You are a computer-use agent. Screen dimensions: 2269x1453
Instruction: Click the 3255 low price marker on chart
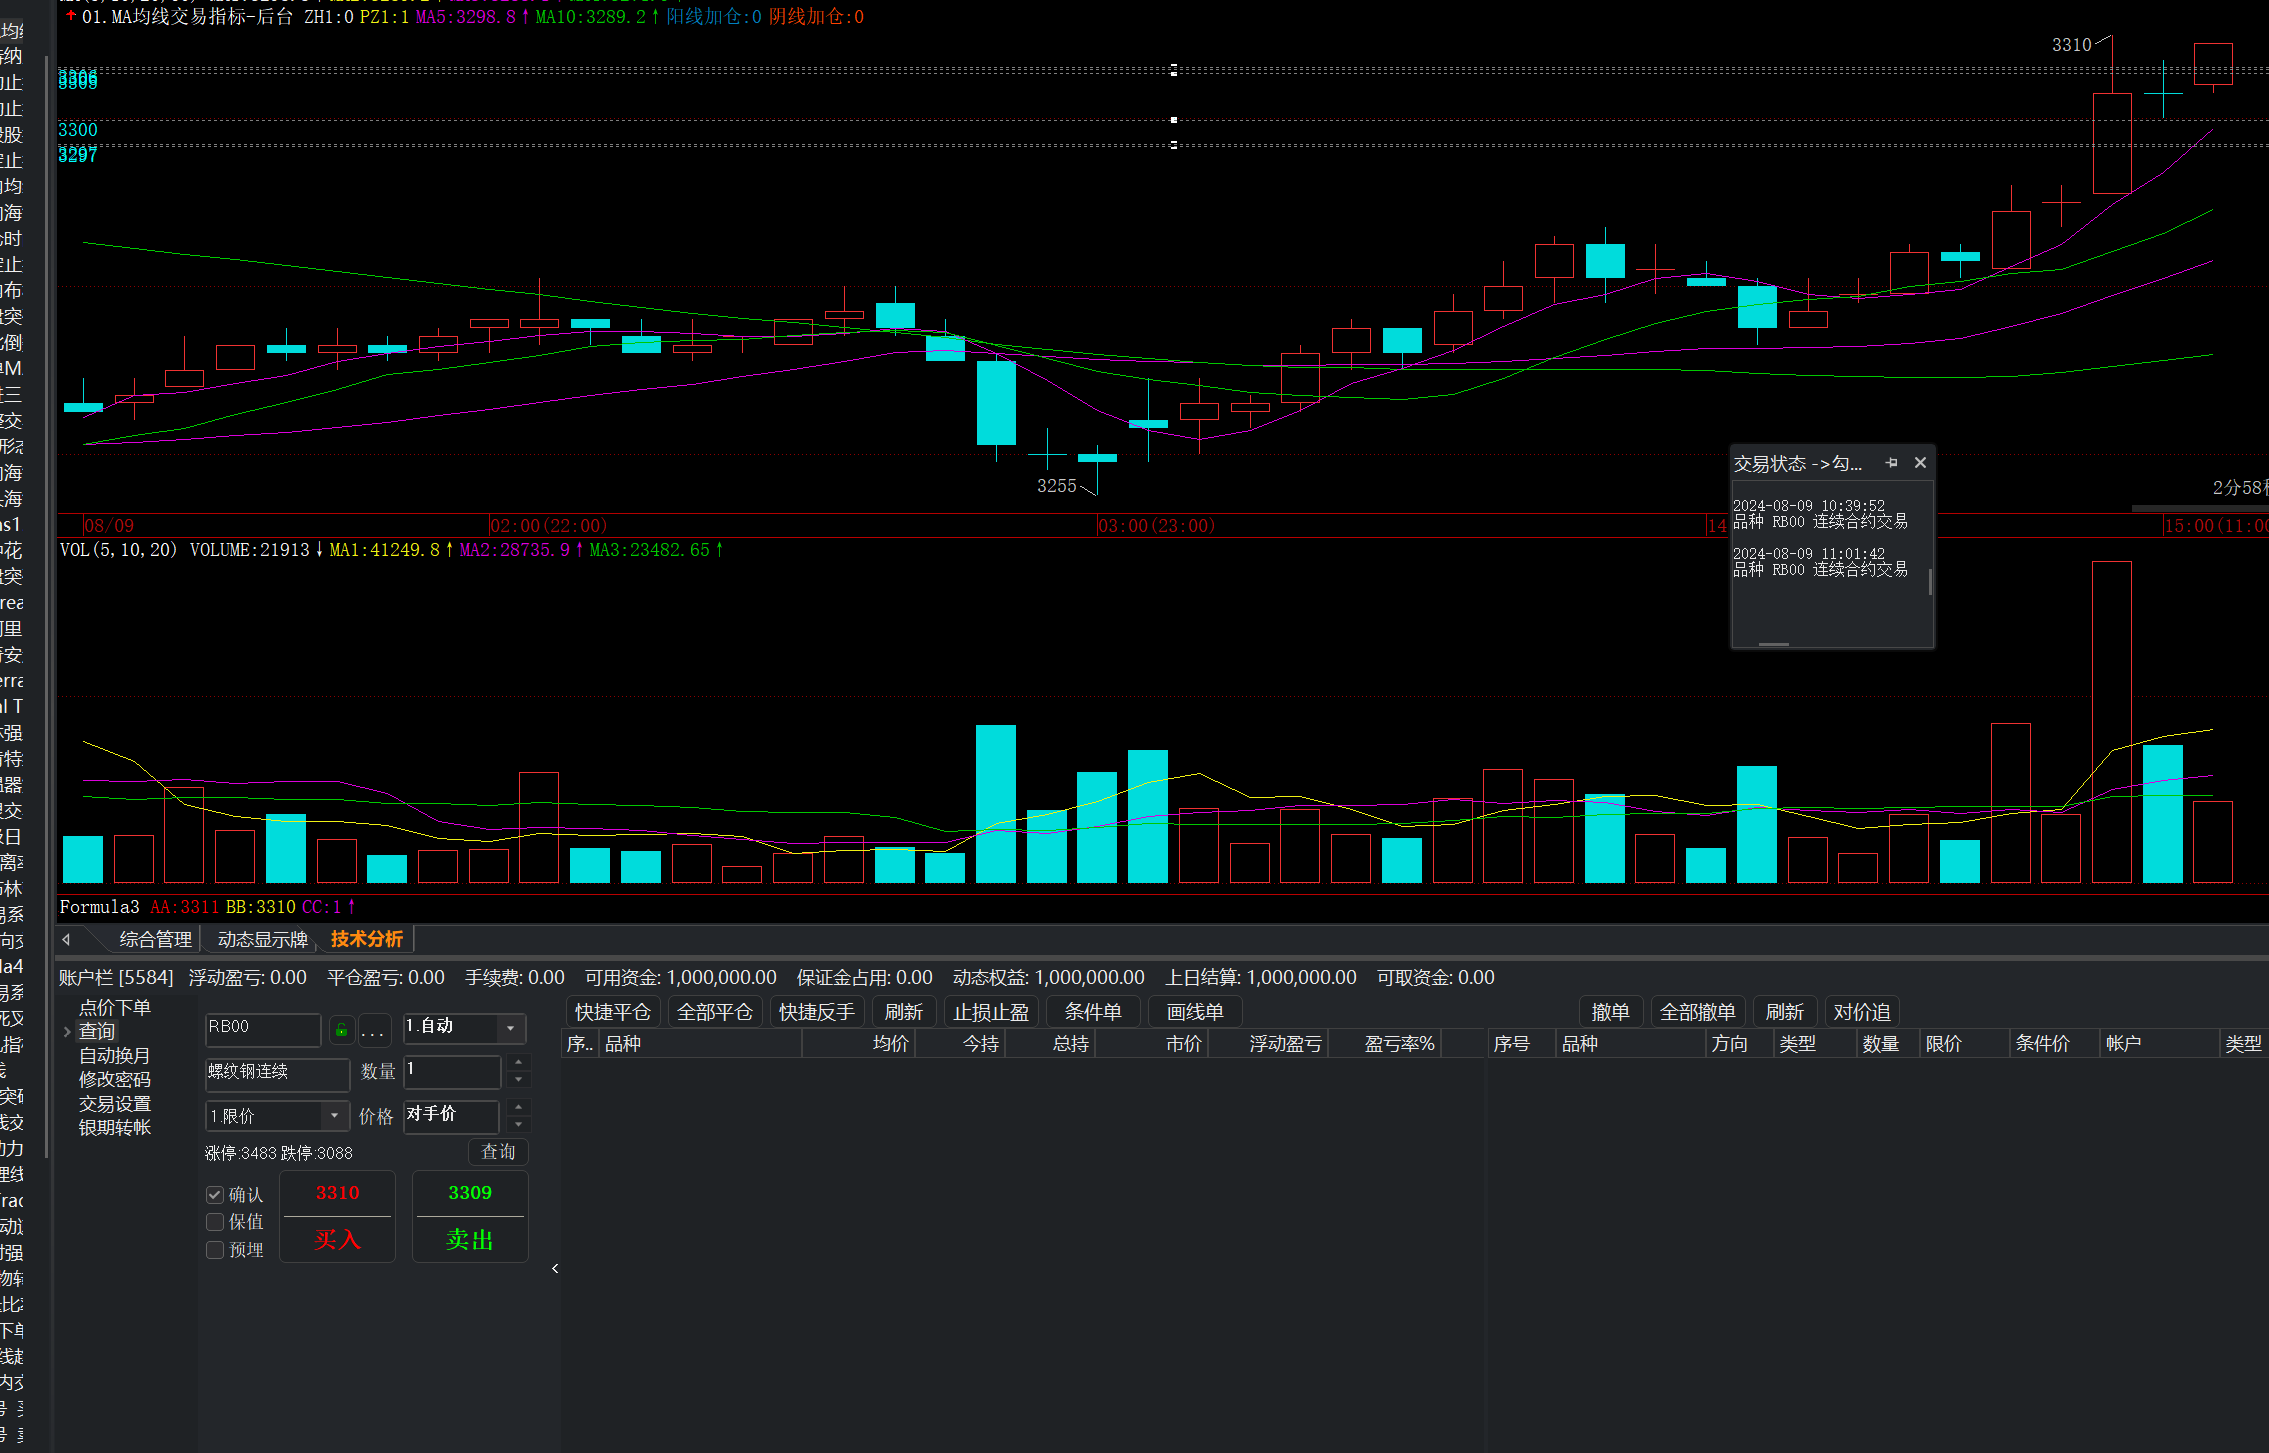click(1057, 486)
